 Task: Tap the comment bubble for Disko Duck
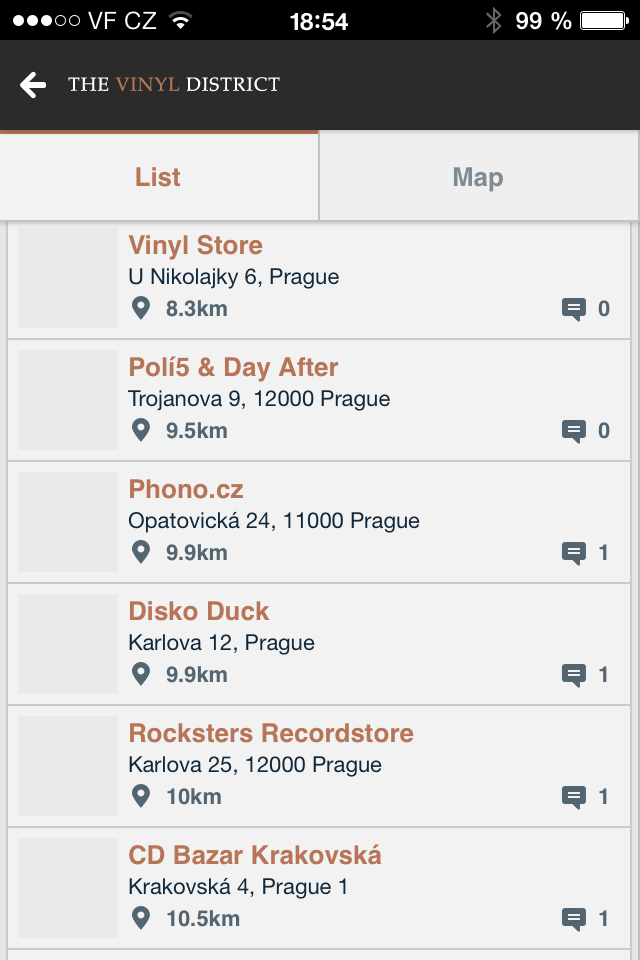pyautogui.click(x=573, y=675)
